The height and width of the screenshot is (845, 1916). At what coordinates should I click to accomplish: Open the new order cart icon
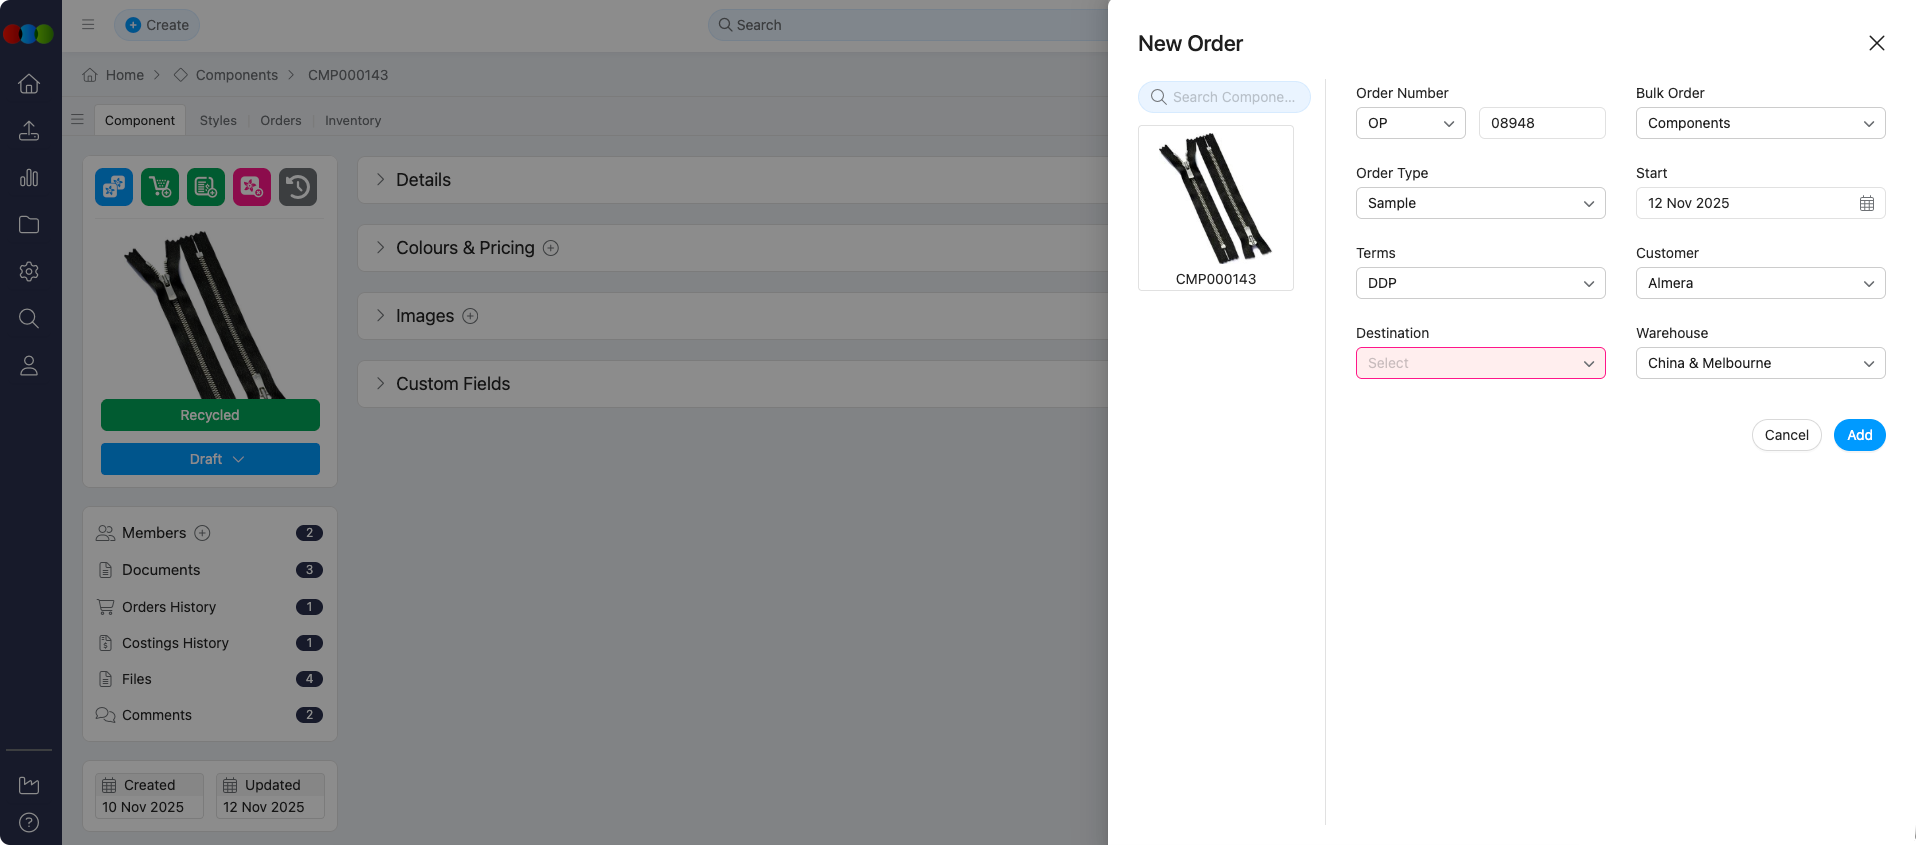tap(160, 186)
